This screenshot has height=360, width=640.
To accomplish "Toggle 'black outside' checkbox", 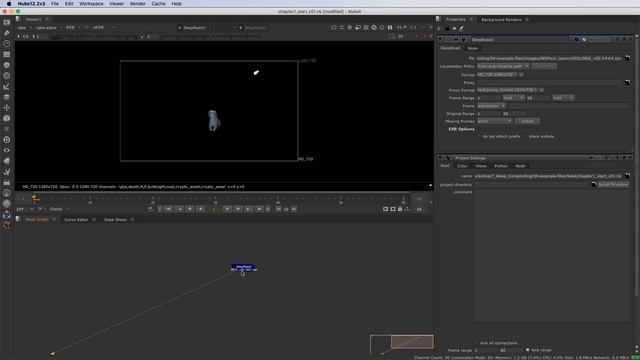I will (525, 136).
